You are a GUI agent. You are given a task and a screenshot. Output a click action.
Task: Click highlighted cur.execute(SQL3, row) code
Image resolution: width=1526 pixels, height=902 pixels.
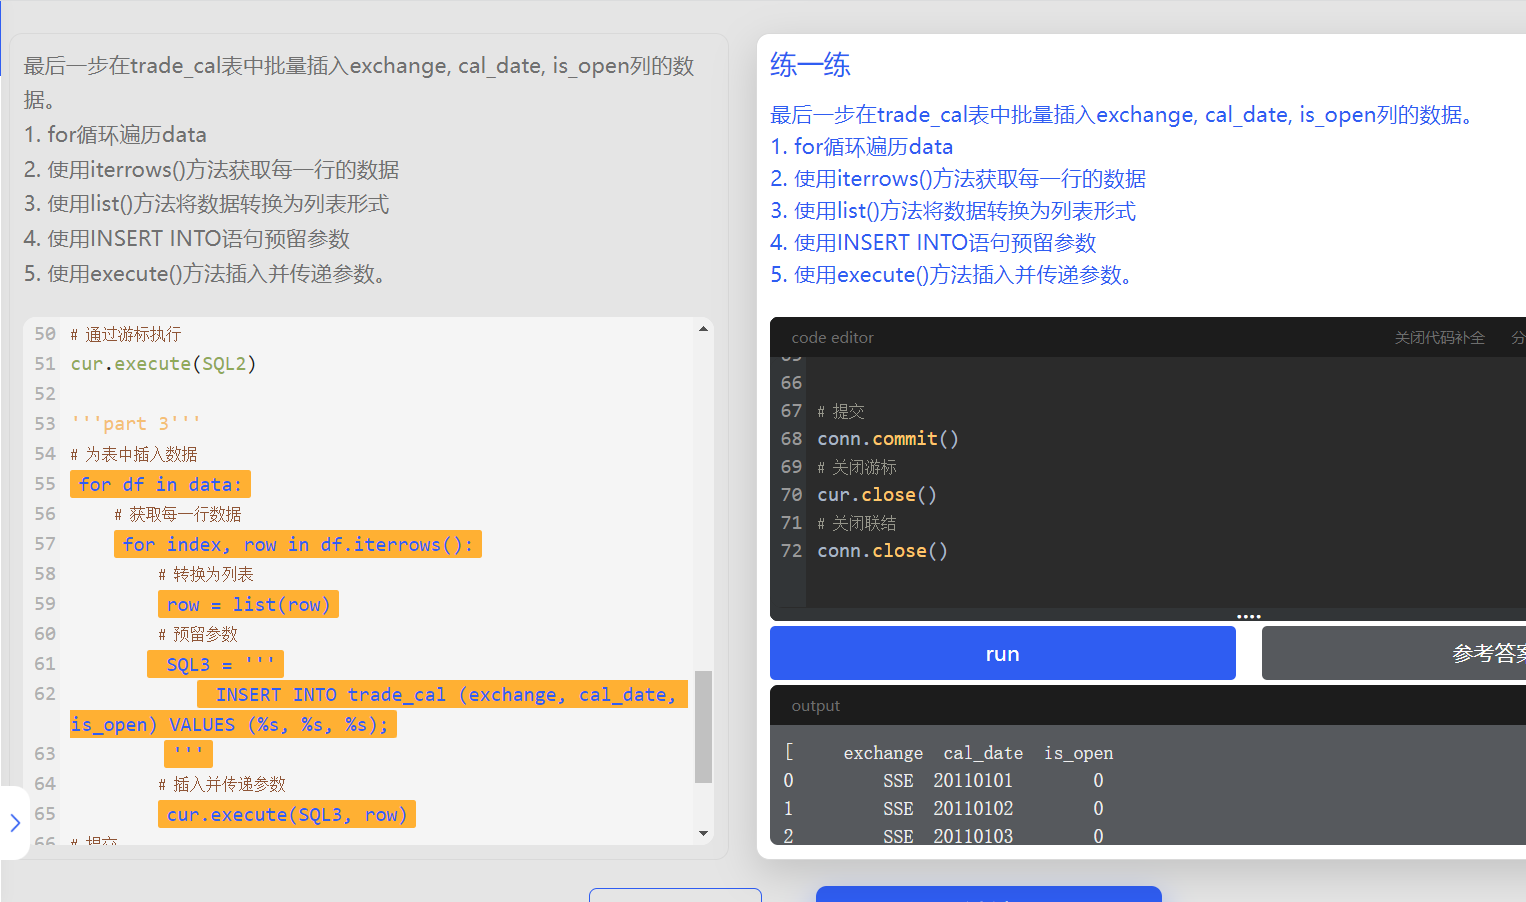(286, 814)
